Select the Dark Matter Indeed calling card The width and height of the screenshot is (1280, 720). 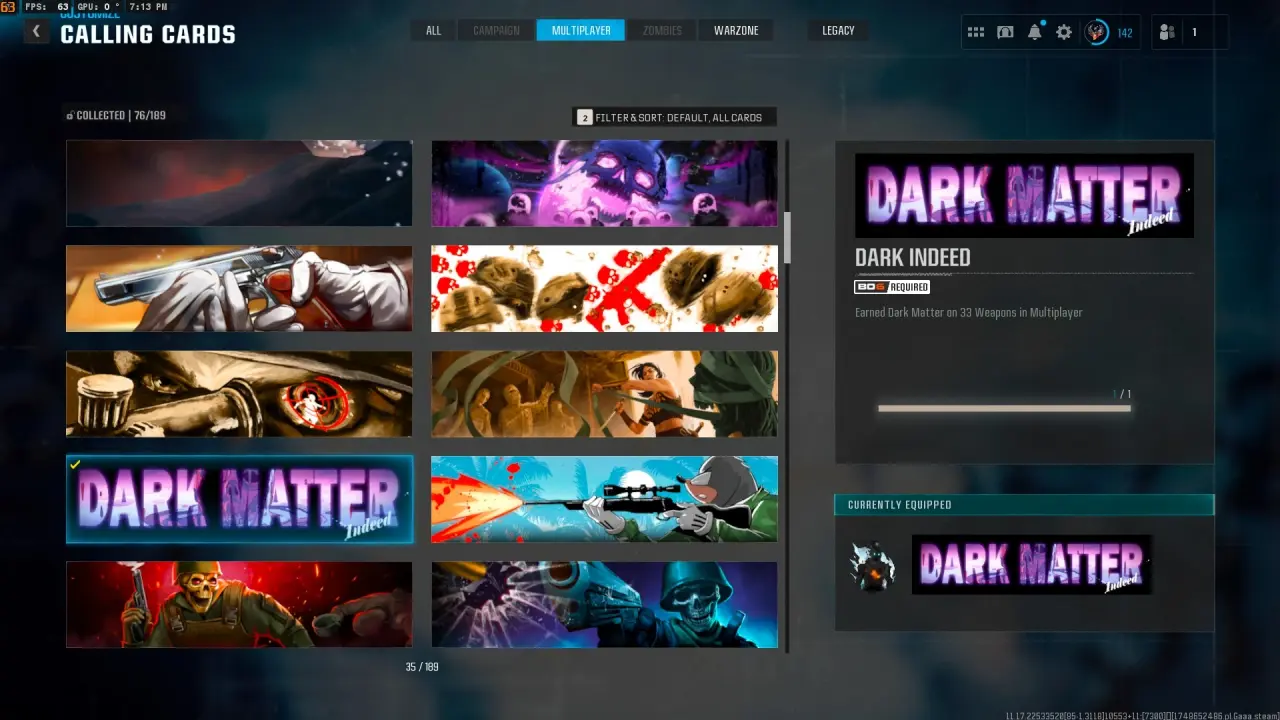(x=239, y=499)
